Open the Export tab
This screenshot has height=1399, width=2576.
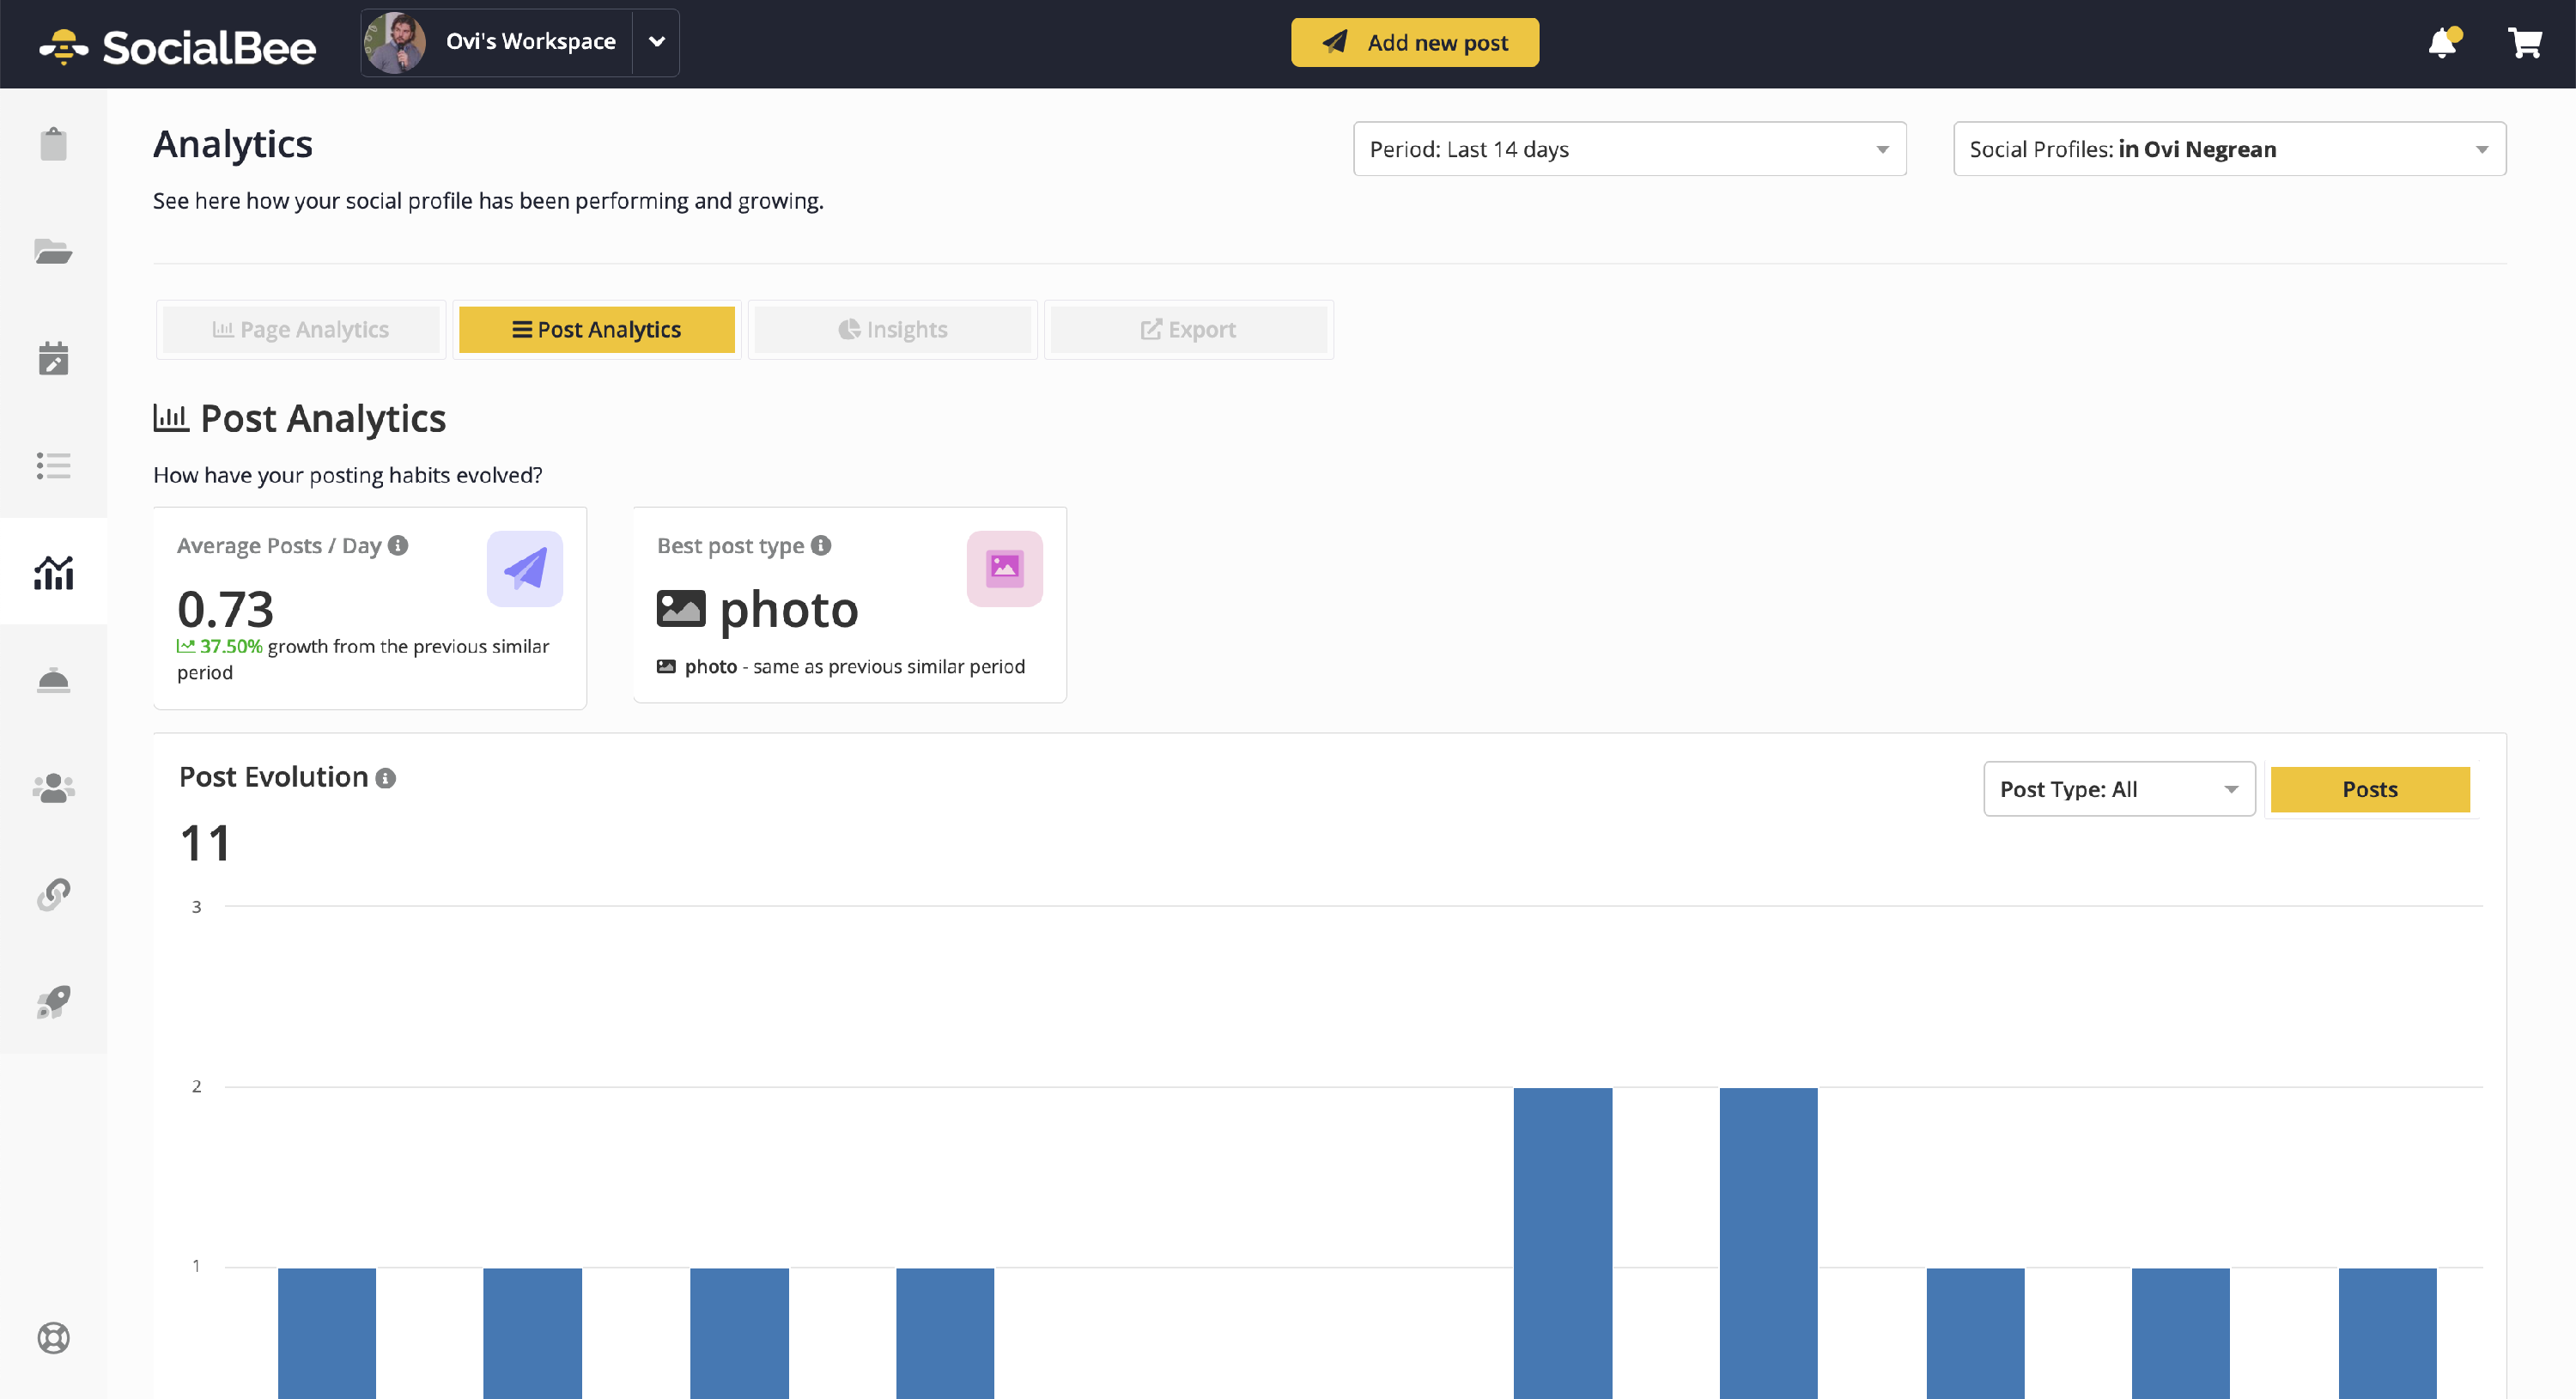point(1188,329)
